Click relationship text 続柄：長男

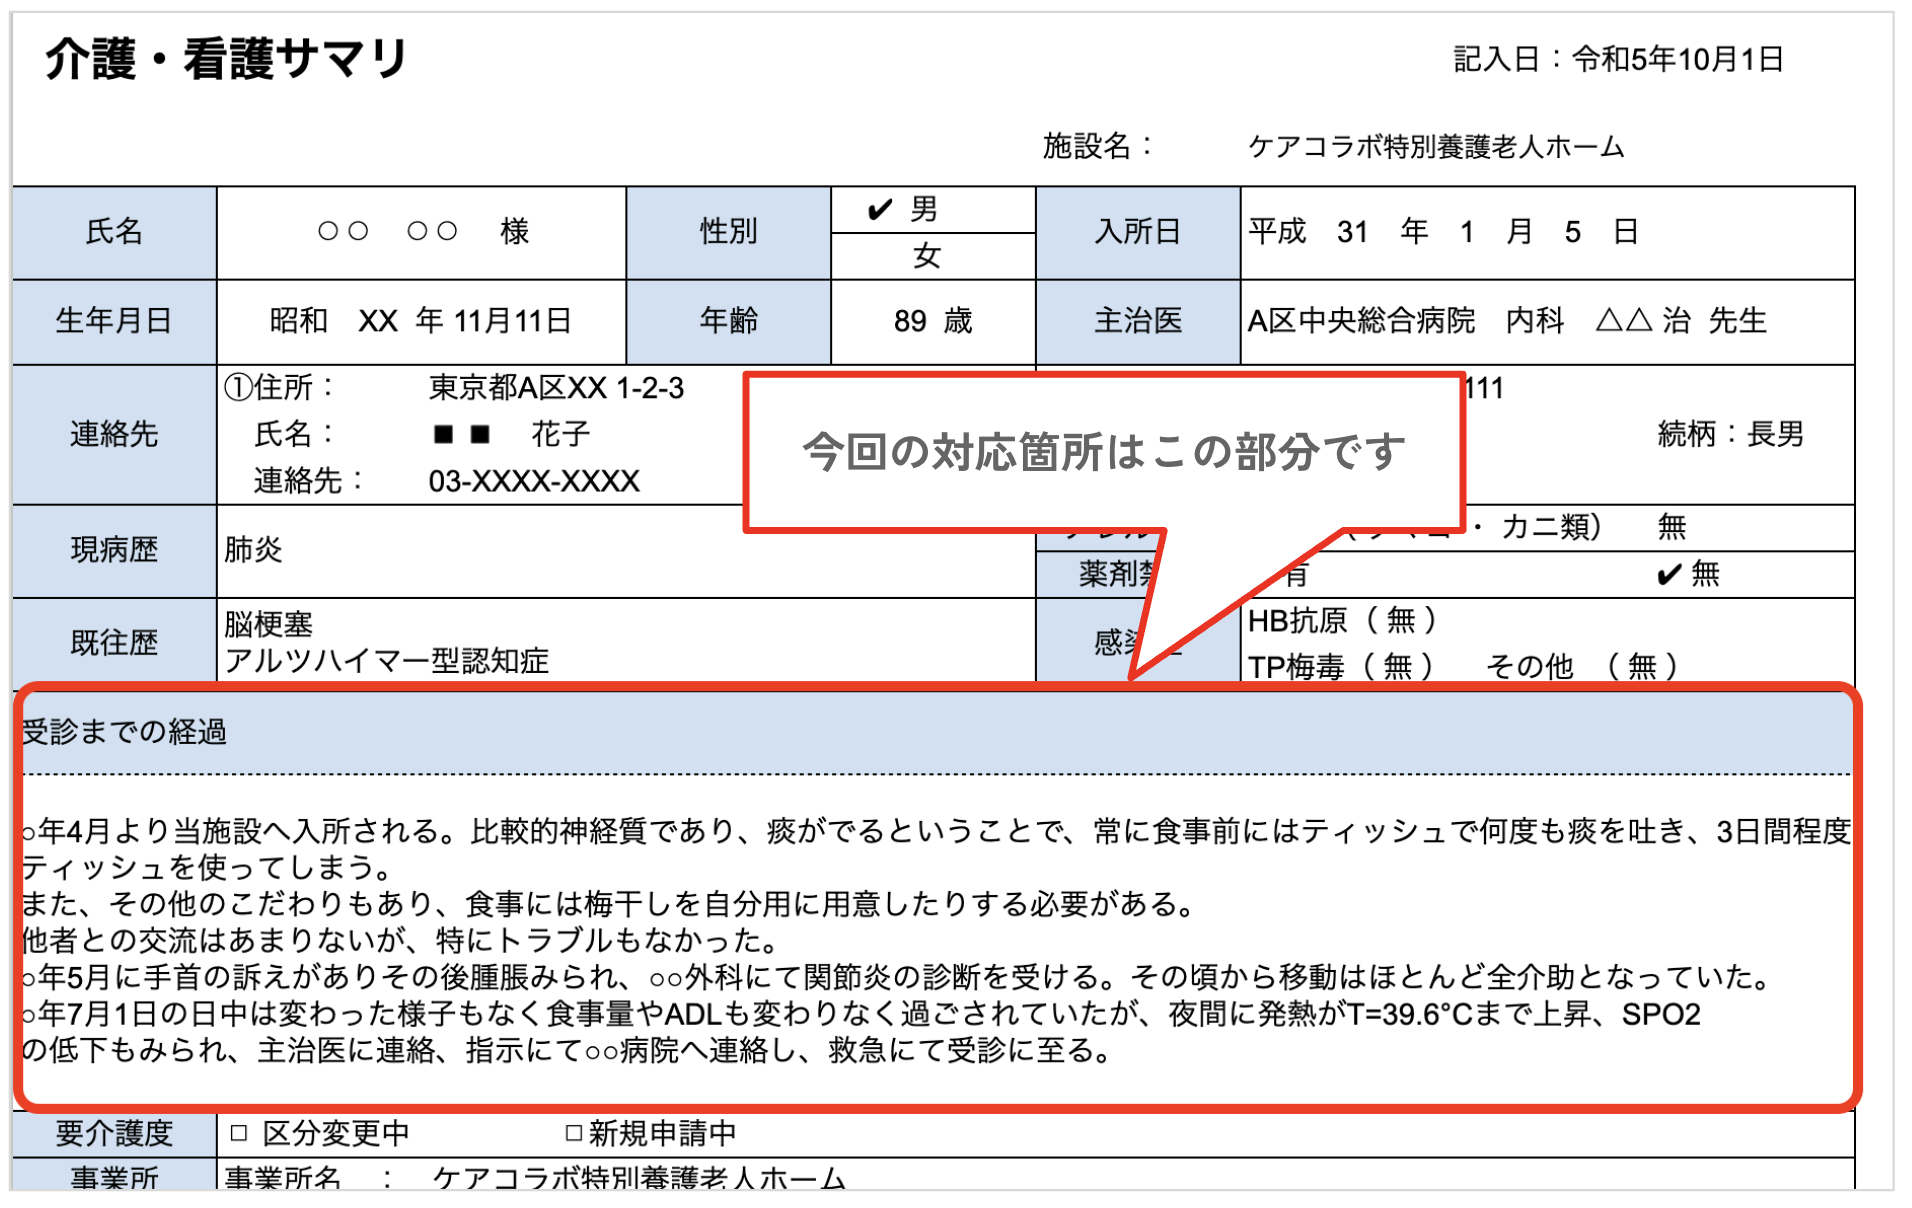[x=1731, y=434]
